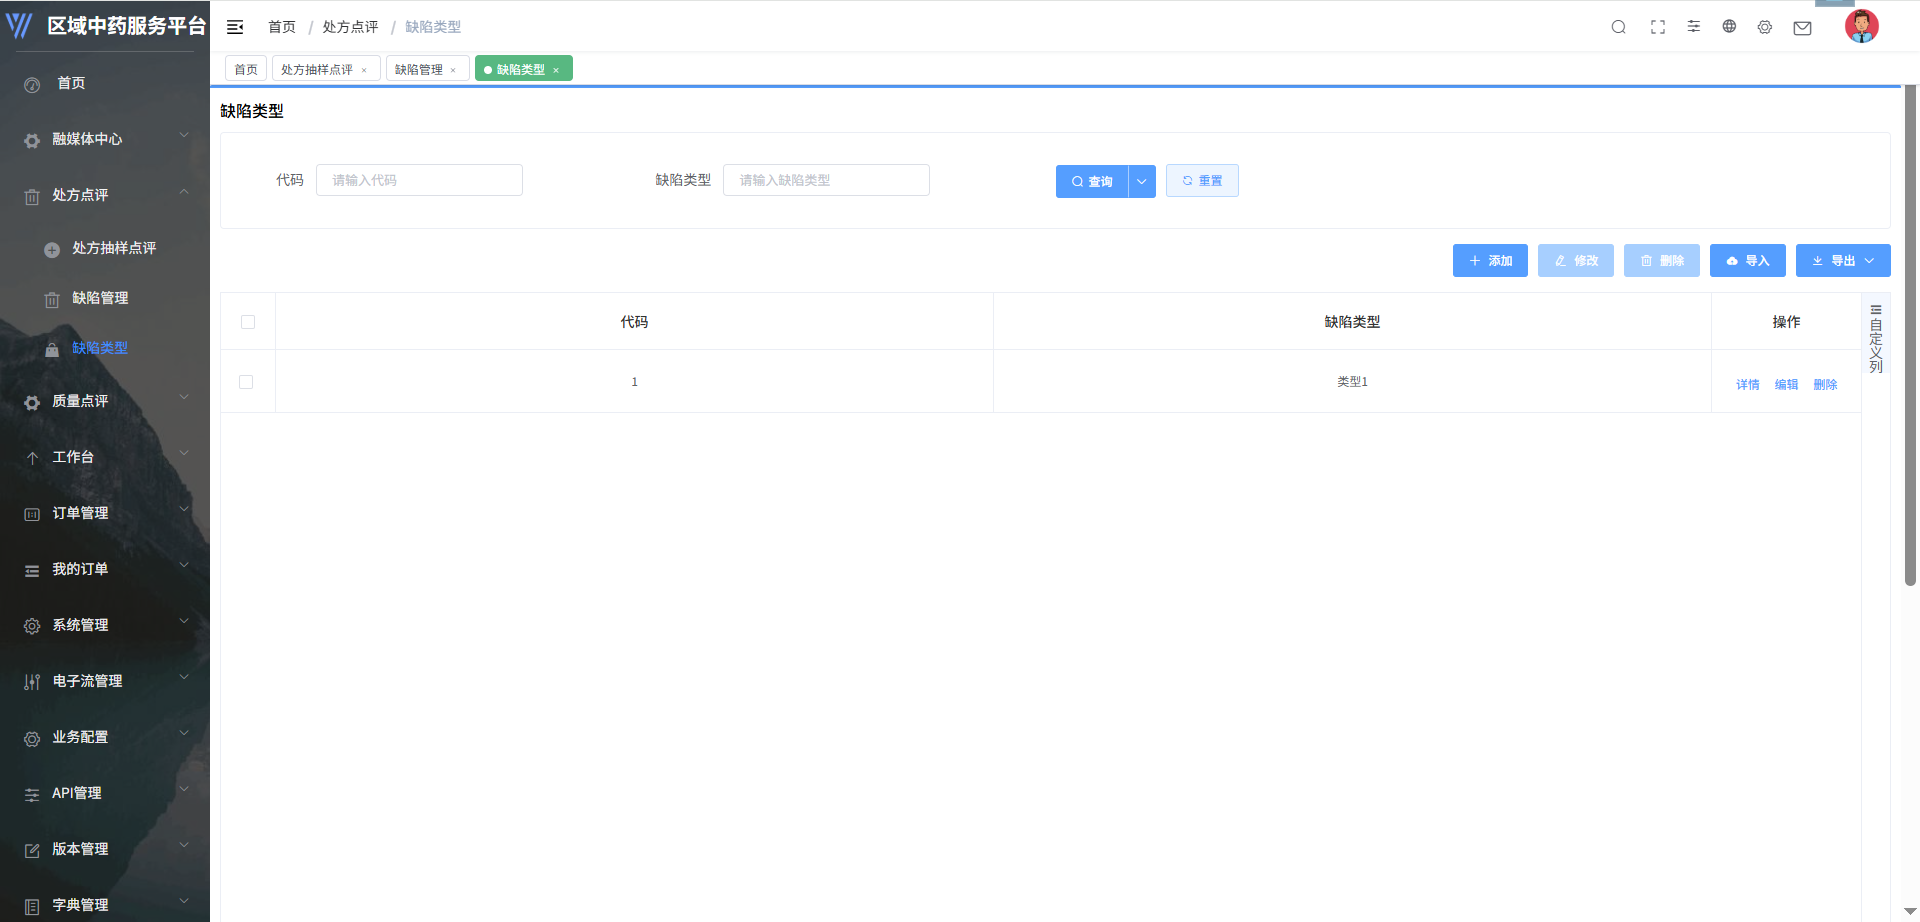Click 首页 in the breadcrumb
This screenshot has width=1920, height=922.
pyautogui.click(x=282, y=27)
